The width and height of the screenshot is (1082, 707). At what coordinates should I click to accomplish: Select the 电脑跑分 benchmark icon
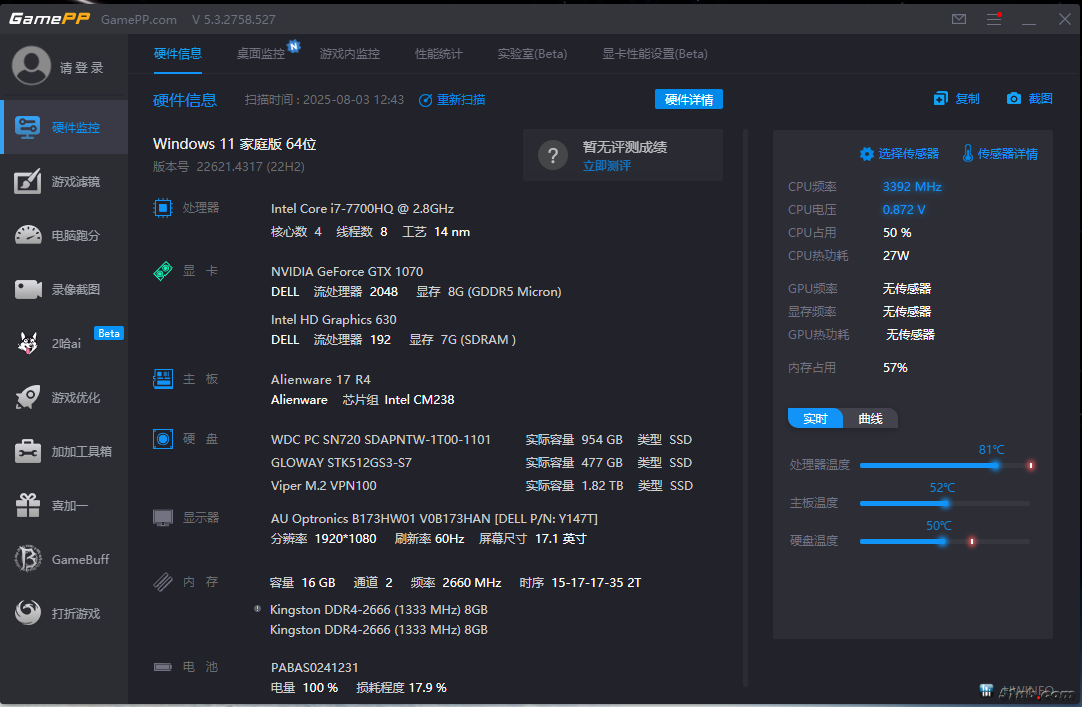tap(28, 235)
